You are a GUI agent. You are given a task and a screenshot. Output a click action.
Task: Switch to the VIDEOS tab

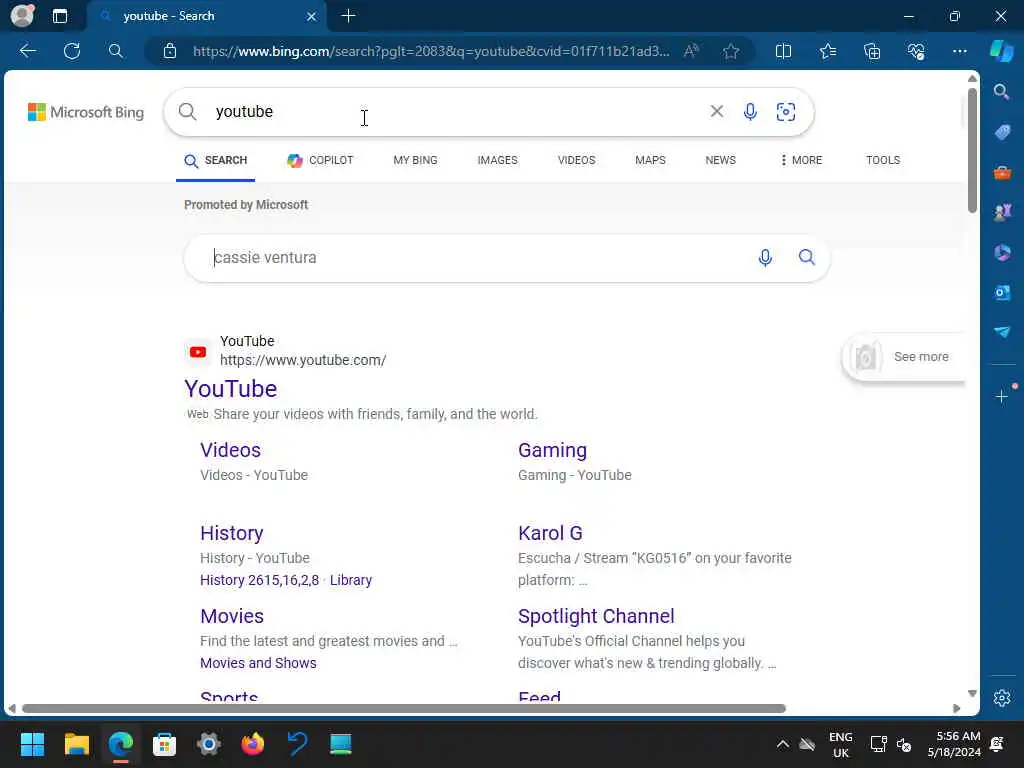pos(576,161)
